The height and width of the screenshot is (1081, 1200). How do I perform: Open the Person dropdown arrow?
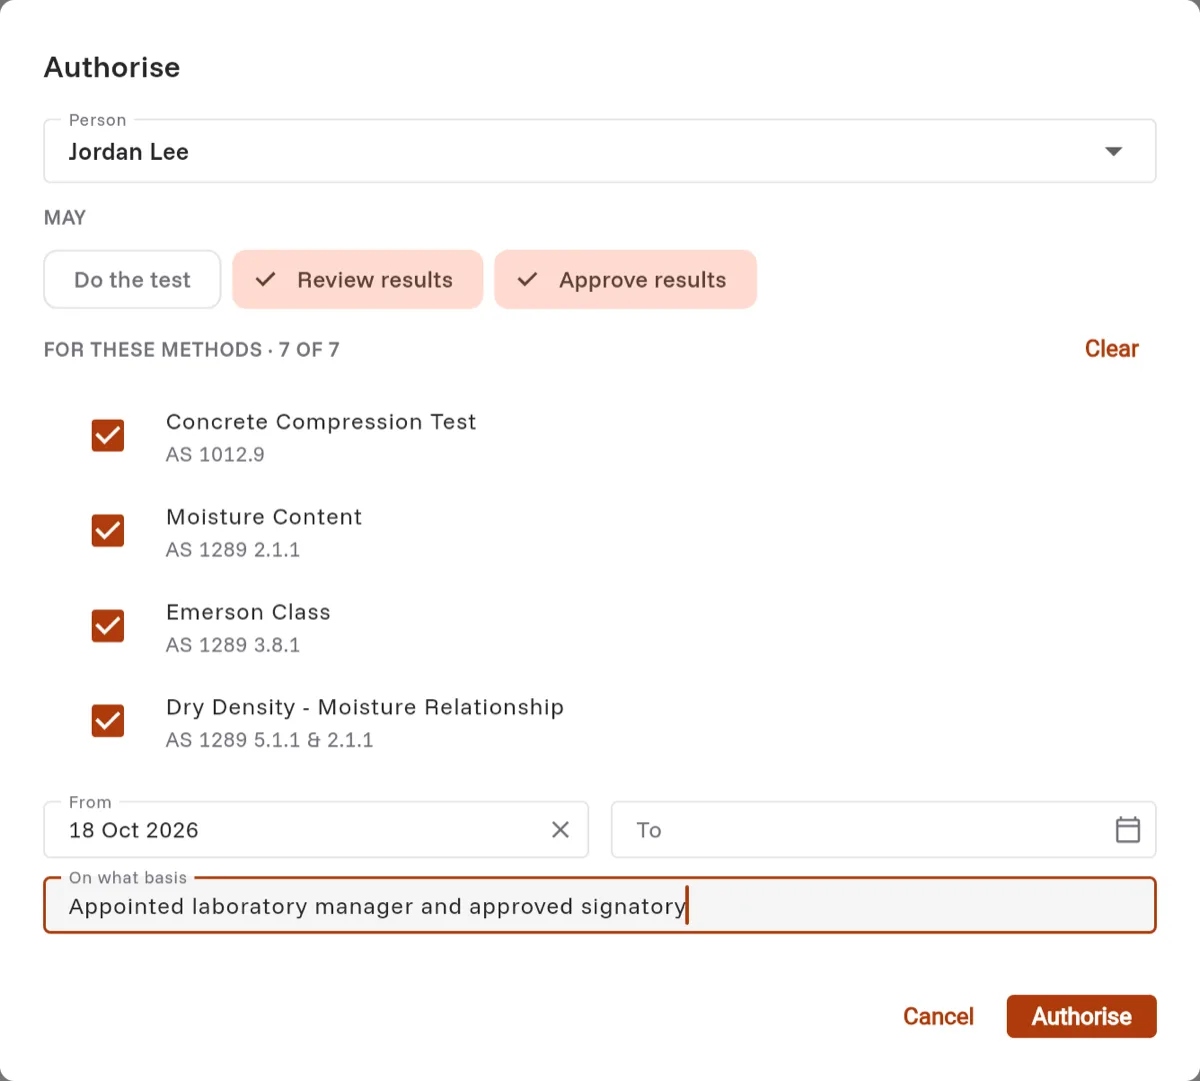[x=1113, y=152]
